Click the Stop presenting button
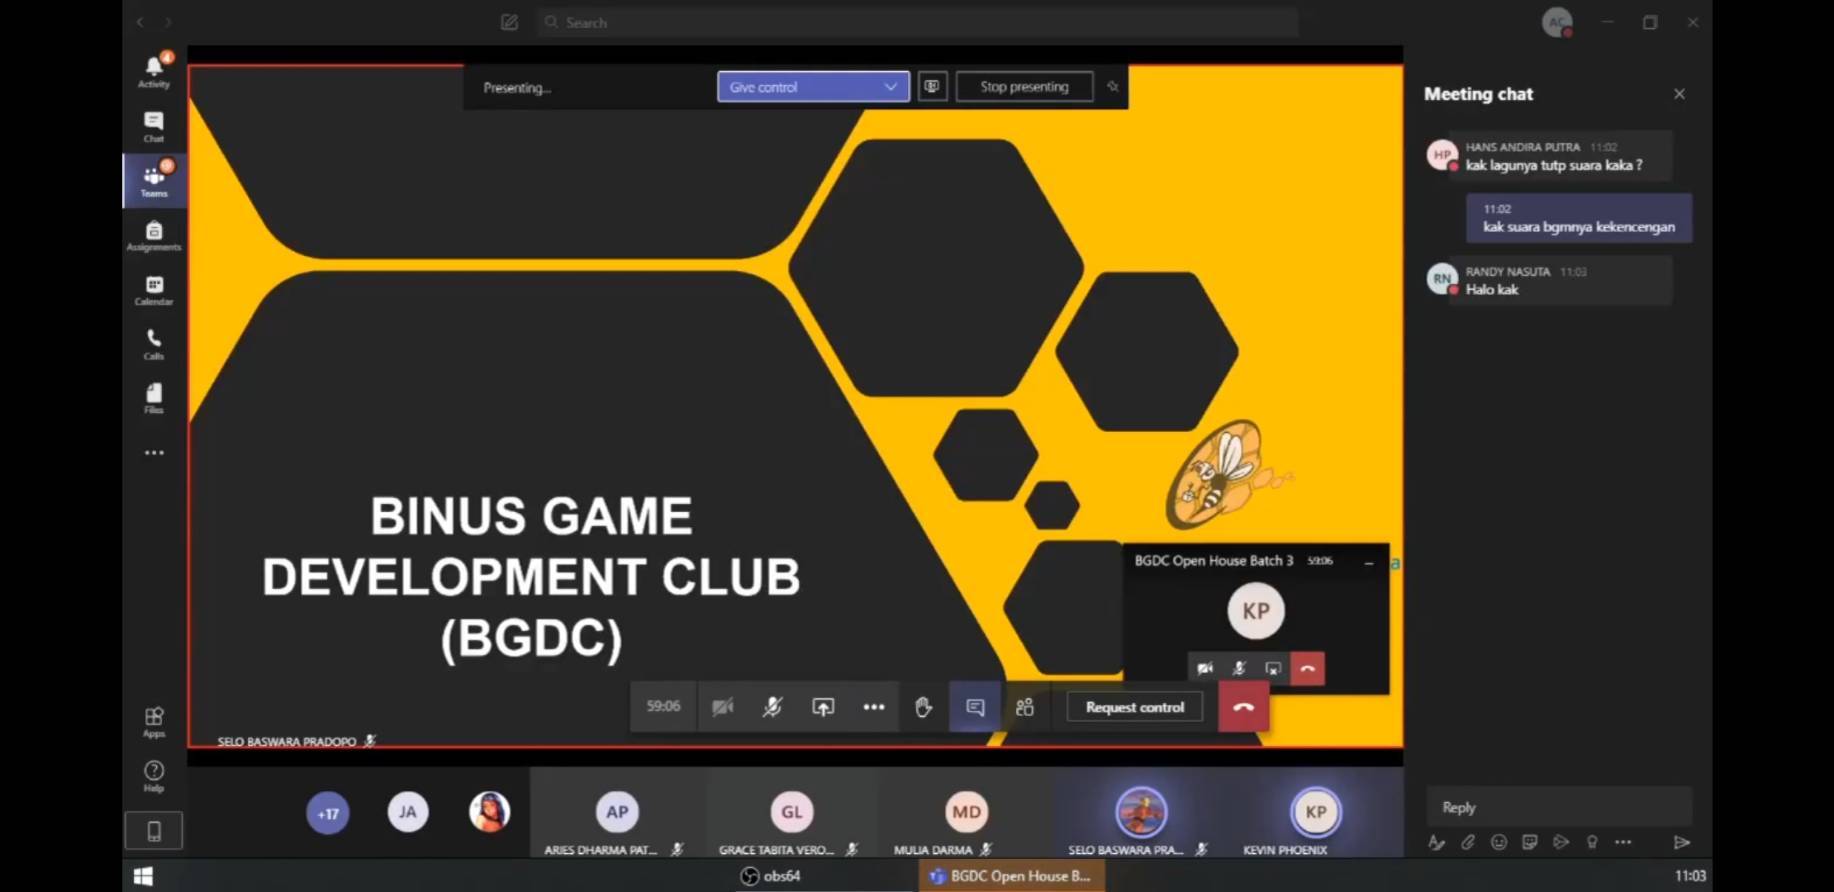 click(1024, 87)
